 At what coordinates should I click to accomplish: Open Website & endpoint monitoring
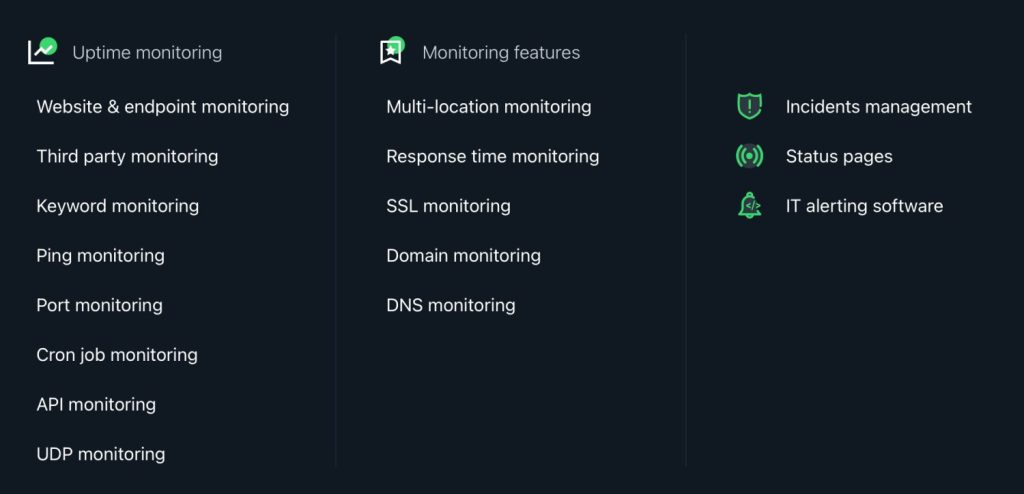click(x=163, y=107)
